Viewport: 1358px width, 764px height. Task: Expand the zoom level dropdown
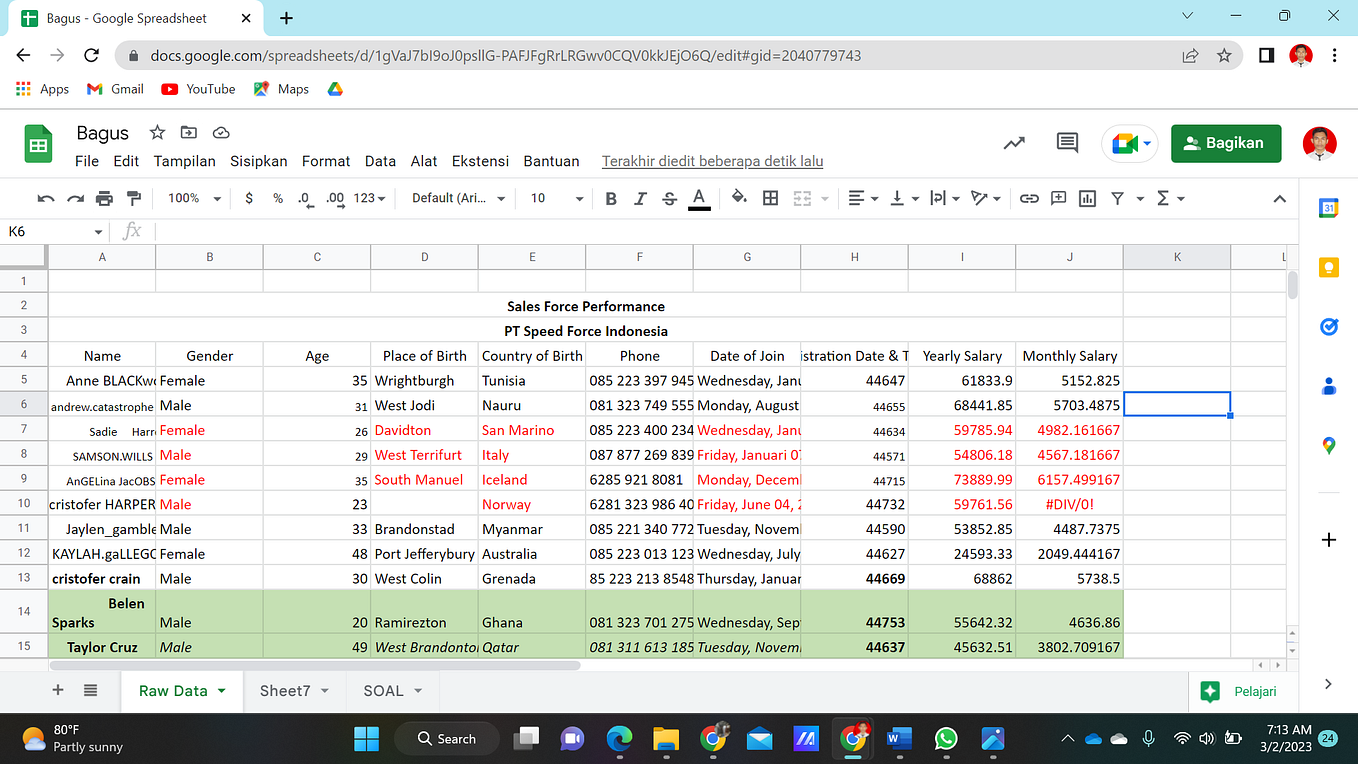pyautogui.click(x=193, y=197)
